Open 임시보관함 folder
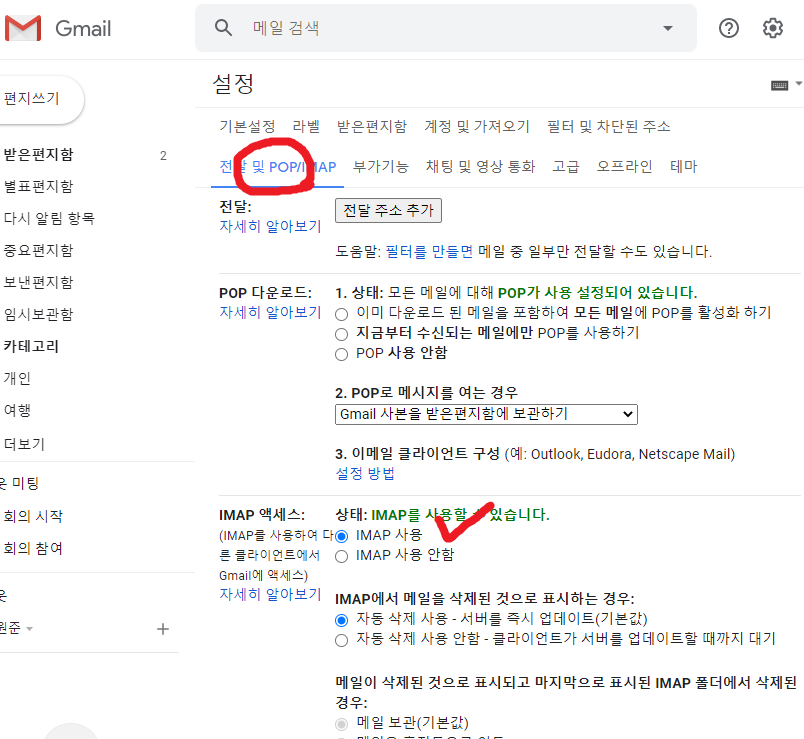 point(38,314)
